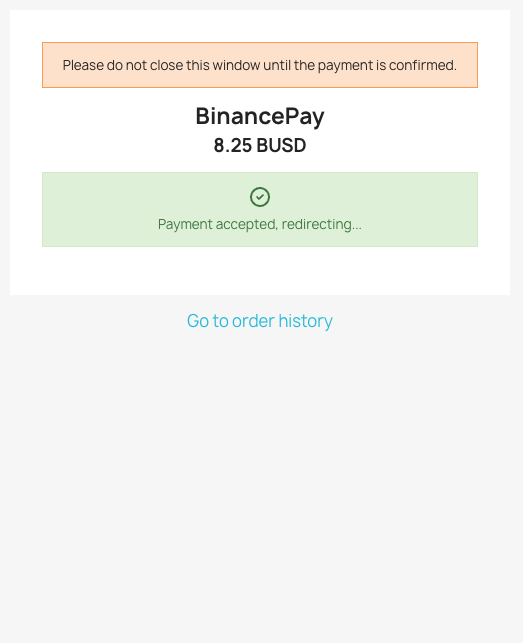Click the word "order" in the bottom link
This screenshot has width=523, height=643.
(253, 321)
